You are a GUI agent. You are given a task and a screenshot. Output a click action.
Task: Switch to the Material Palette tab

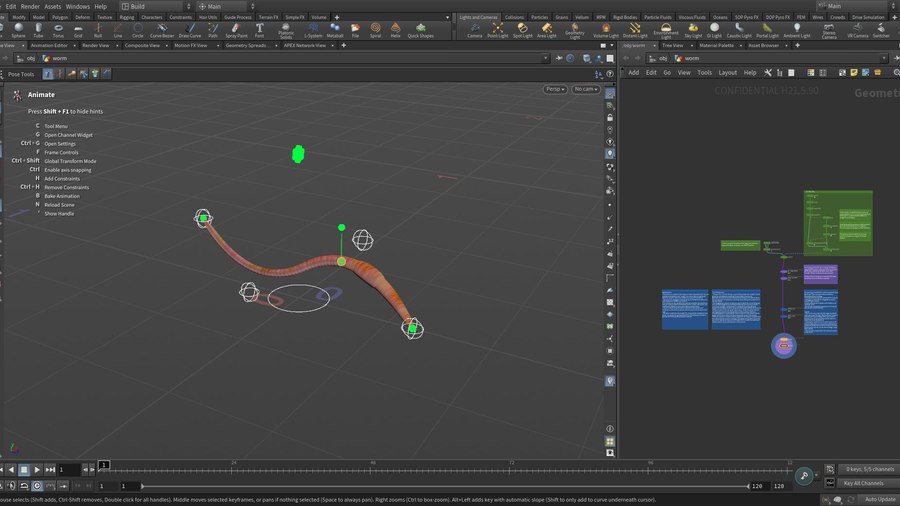point(715,45)
